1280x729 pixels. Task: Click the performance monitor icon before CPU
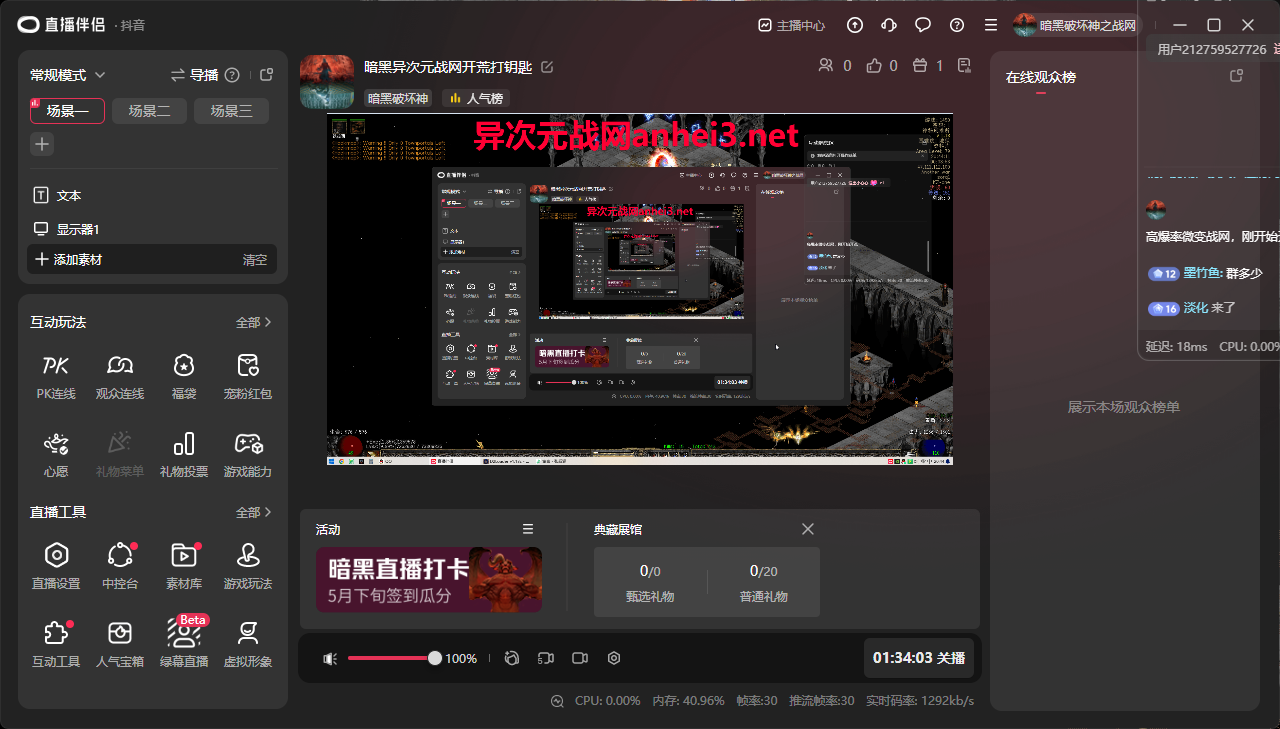558,701
